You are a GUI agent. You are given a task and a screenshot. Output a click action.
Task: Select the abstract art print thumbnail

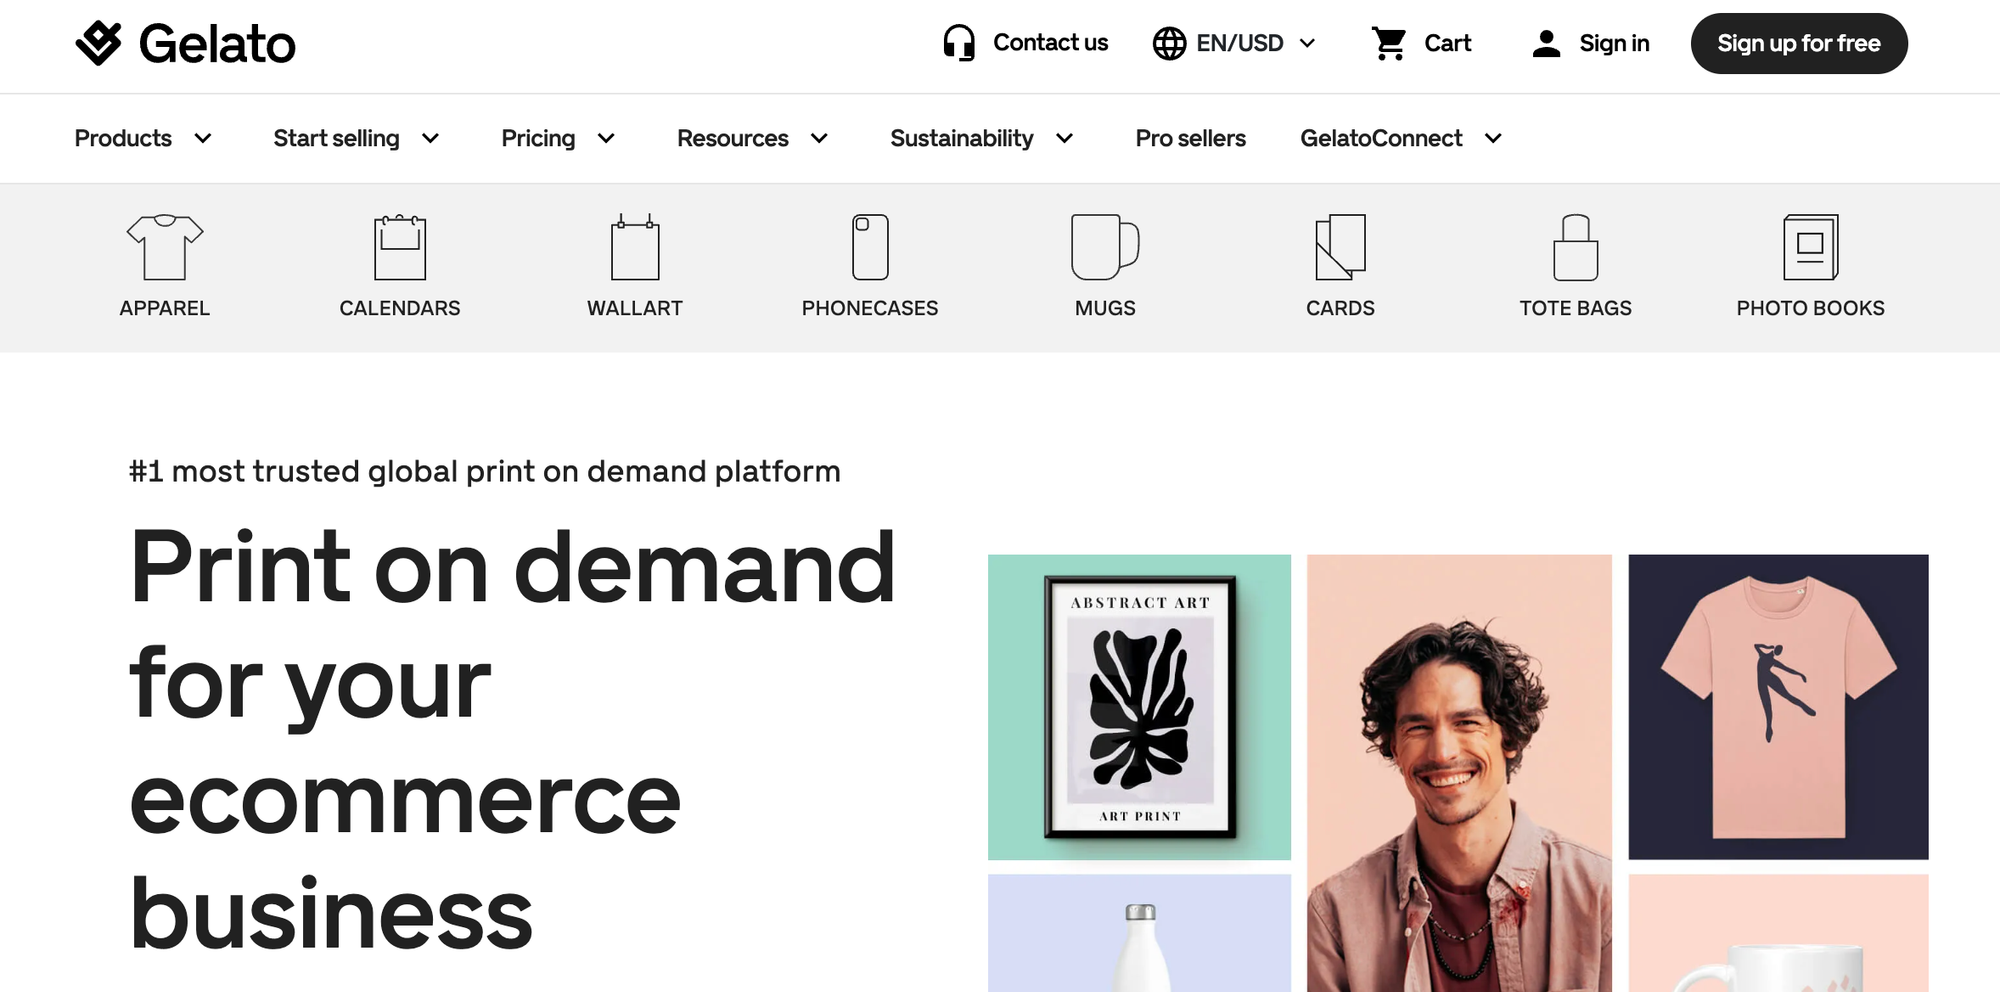tap(1139, 707)
